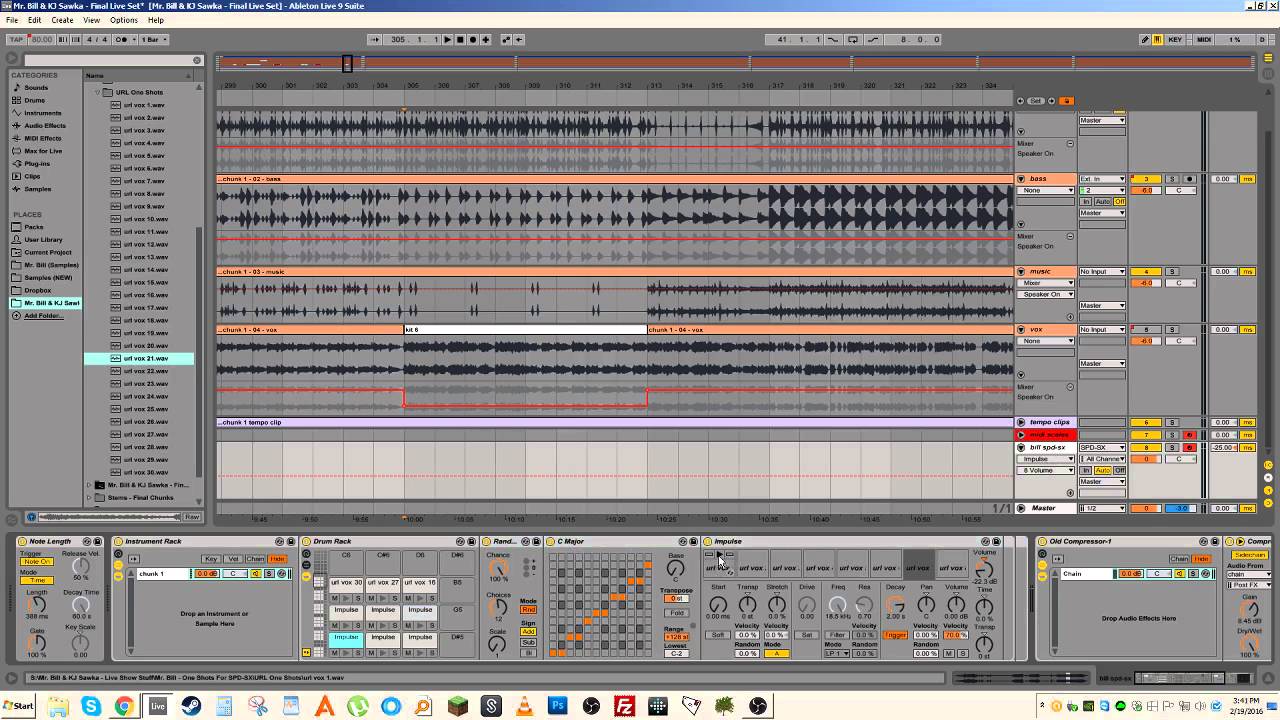Adjust bass track volume -6.0 slider

click(x=1146, y=190)
